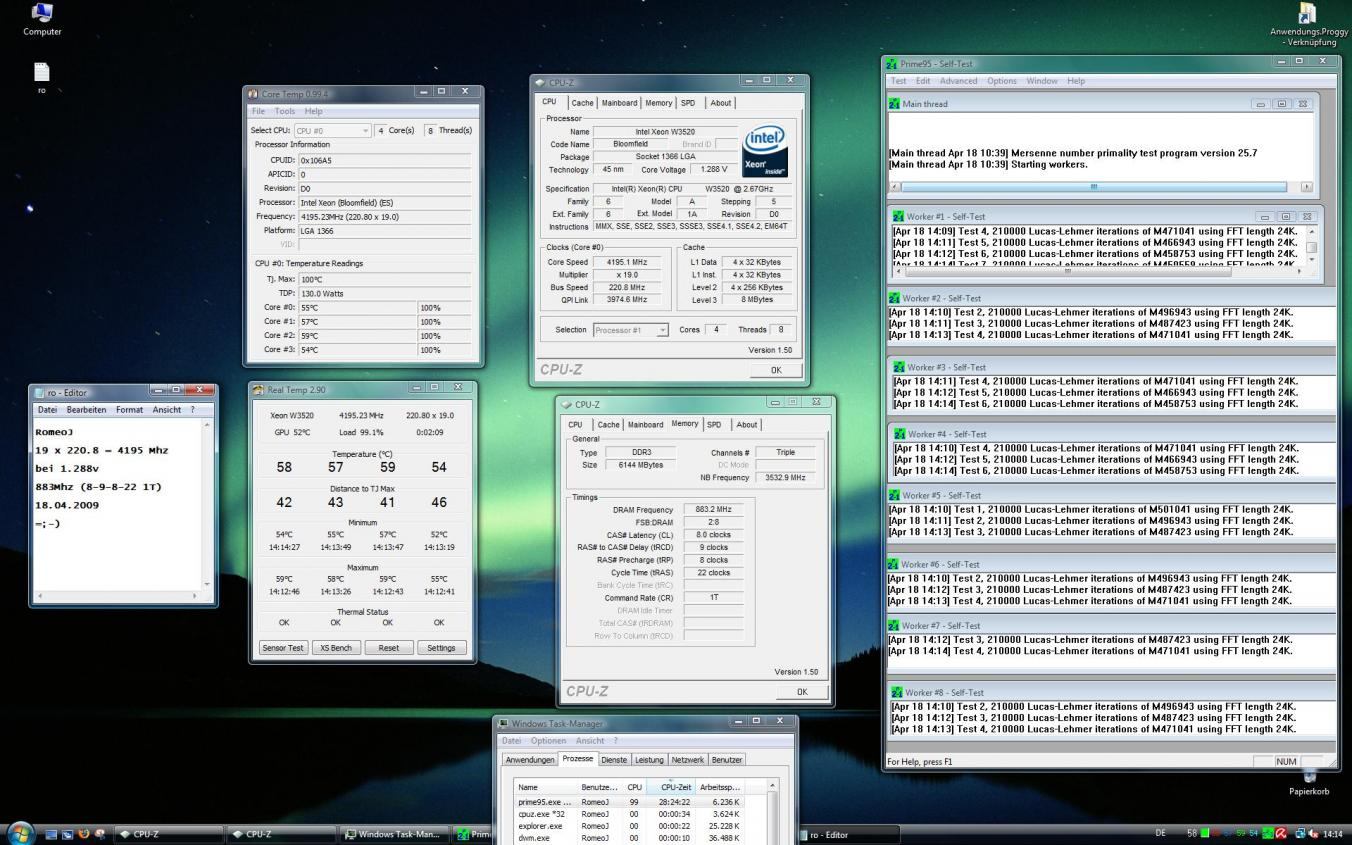Click the ro - Editor title bar icon

pos(40,393)
